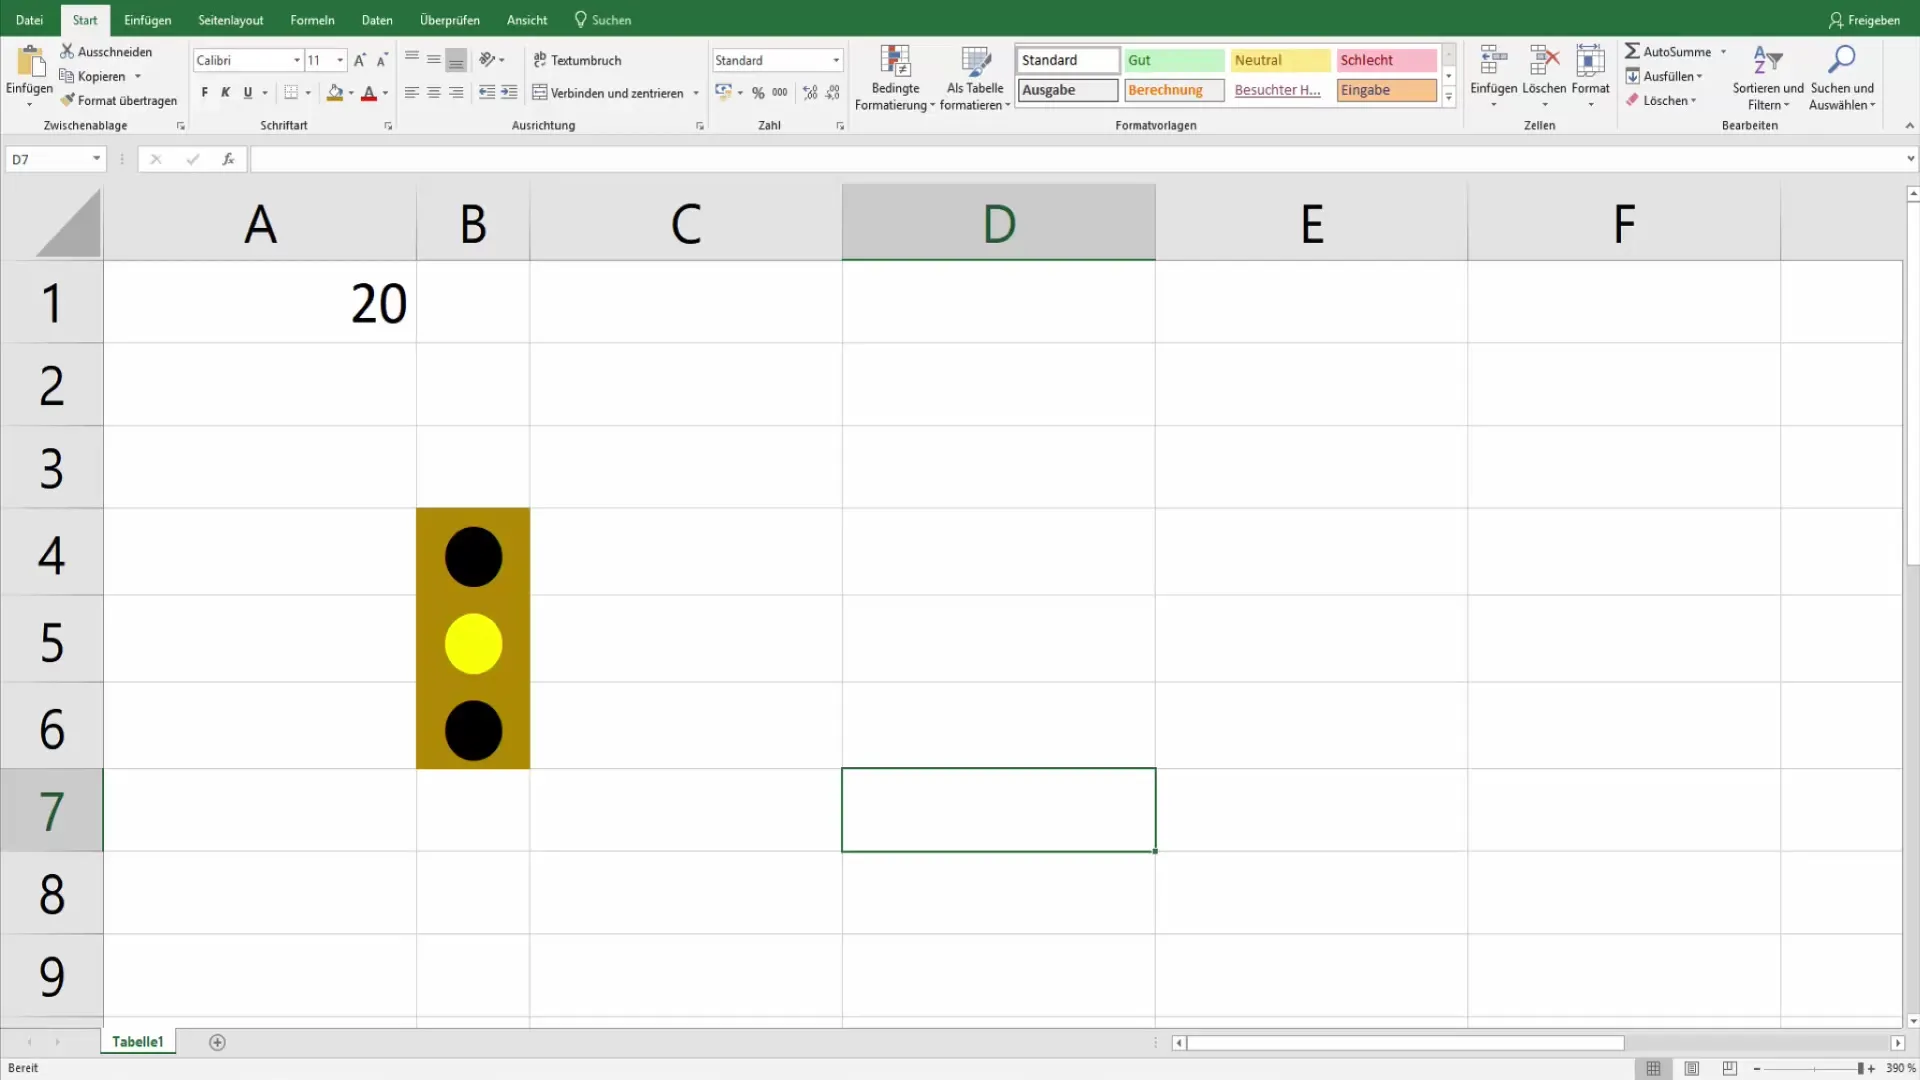This screenshot has width=1920, height=1080.
Task: Switch to page layout view icon
Action: 1691,1068
